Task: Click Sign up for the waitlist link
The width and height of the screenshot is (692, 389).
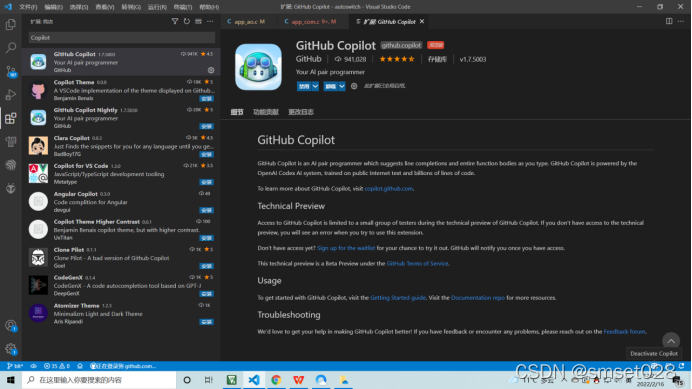Action: [346, 248]
